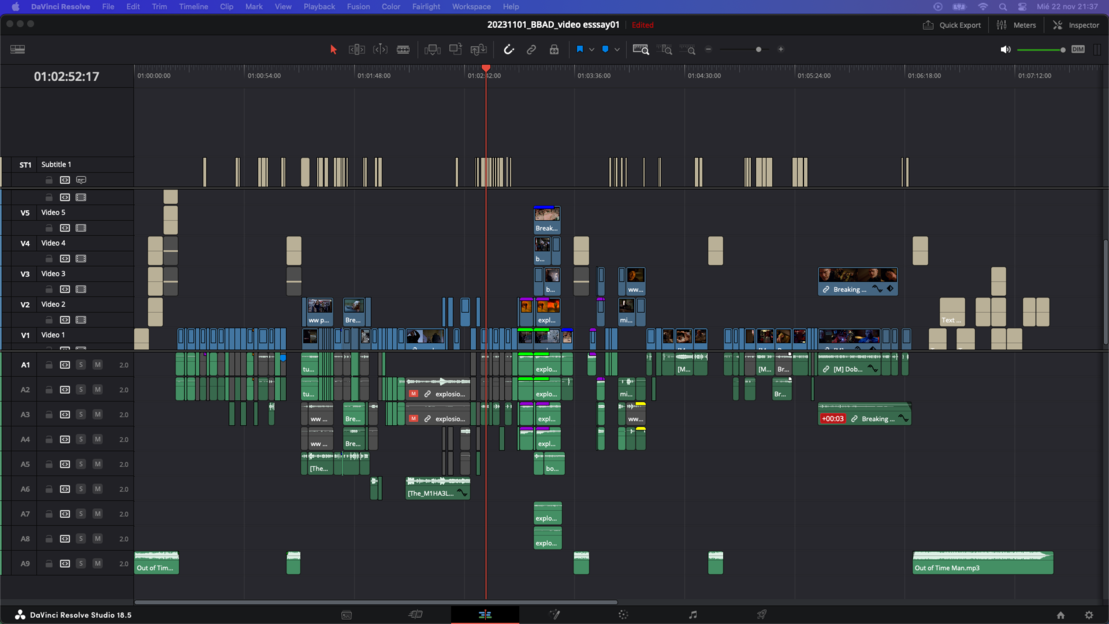This screenshot has height=624, width=1109.
Task: Open Project Settings gear icon
Action: coord(1089,615)
